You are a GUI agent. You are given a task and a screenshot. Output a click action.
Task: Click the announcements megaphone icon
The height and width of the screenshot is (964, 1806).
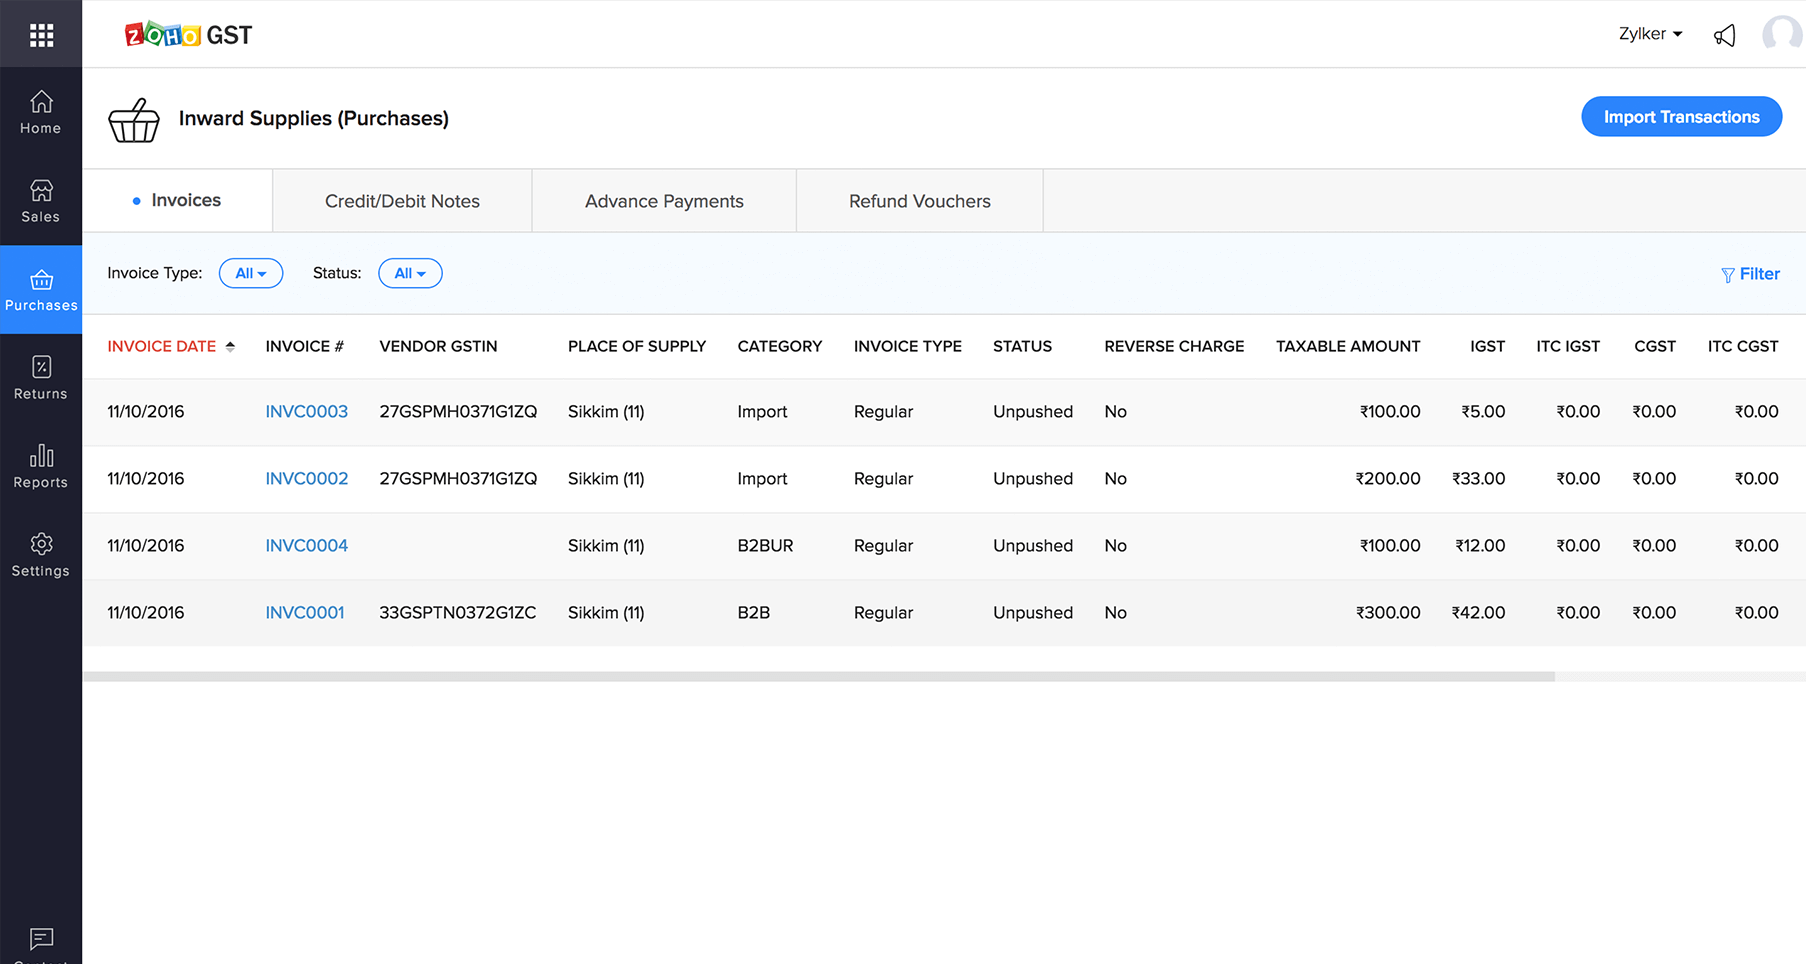click(x=1724, y=36)
